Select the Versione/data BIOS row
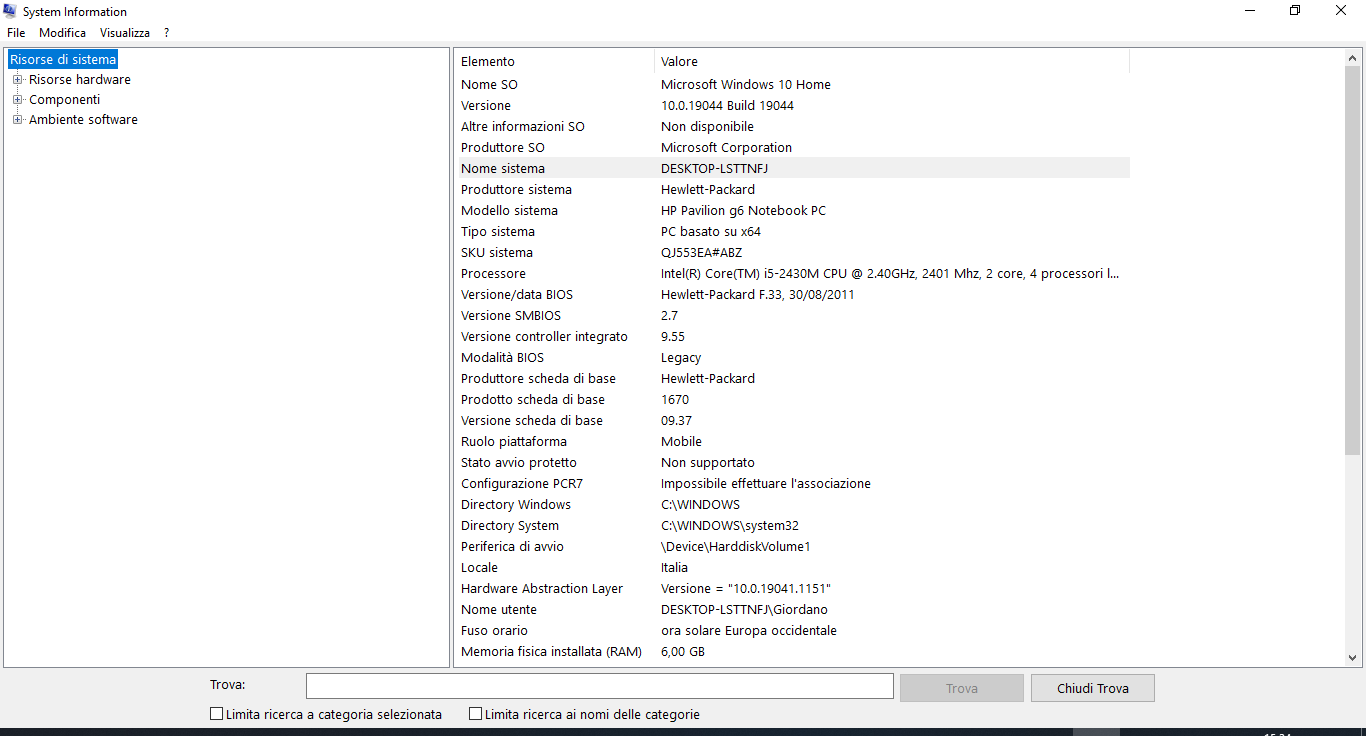The image size is (1366, 736). 793,295
